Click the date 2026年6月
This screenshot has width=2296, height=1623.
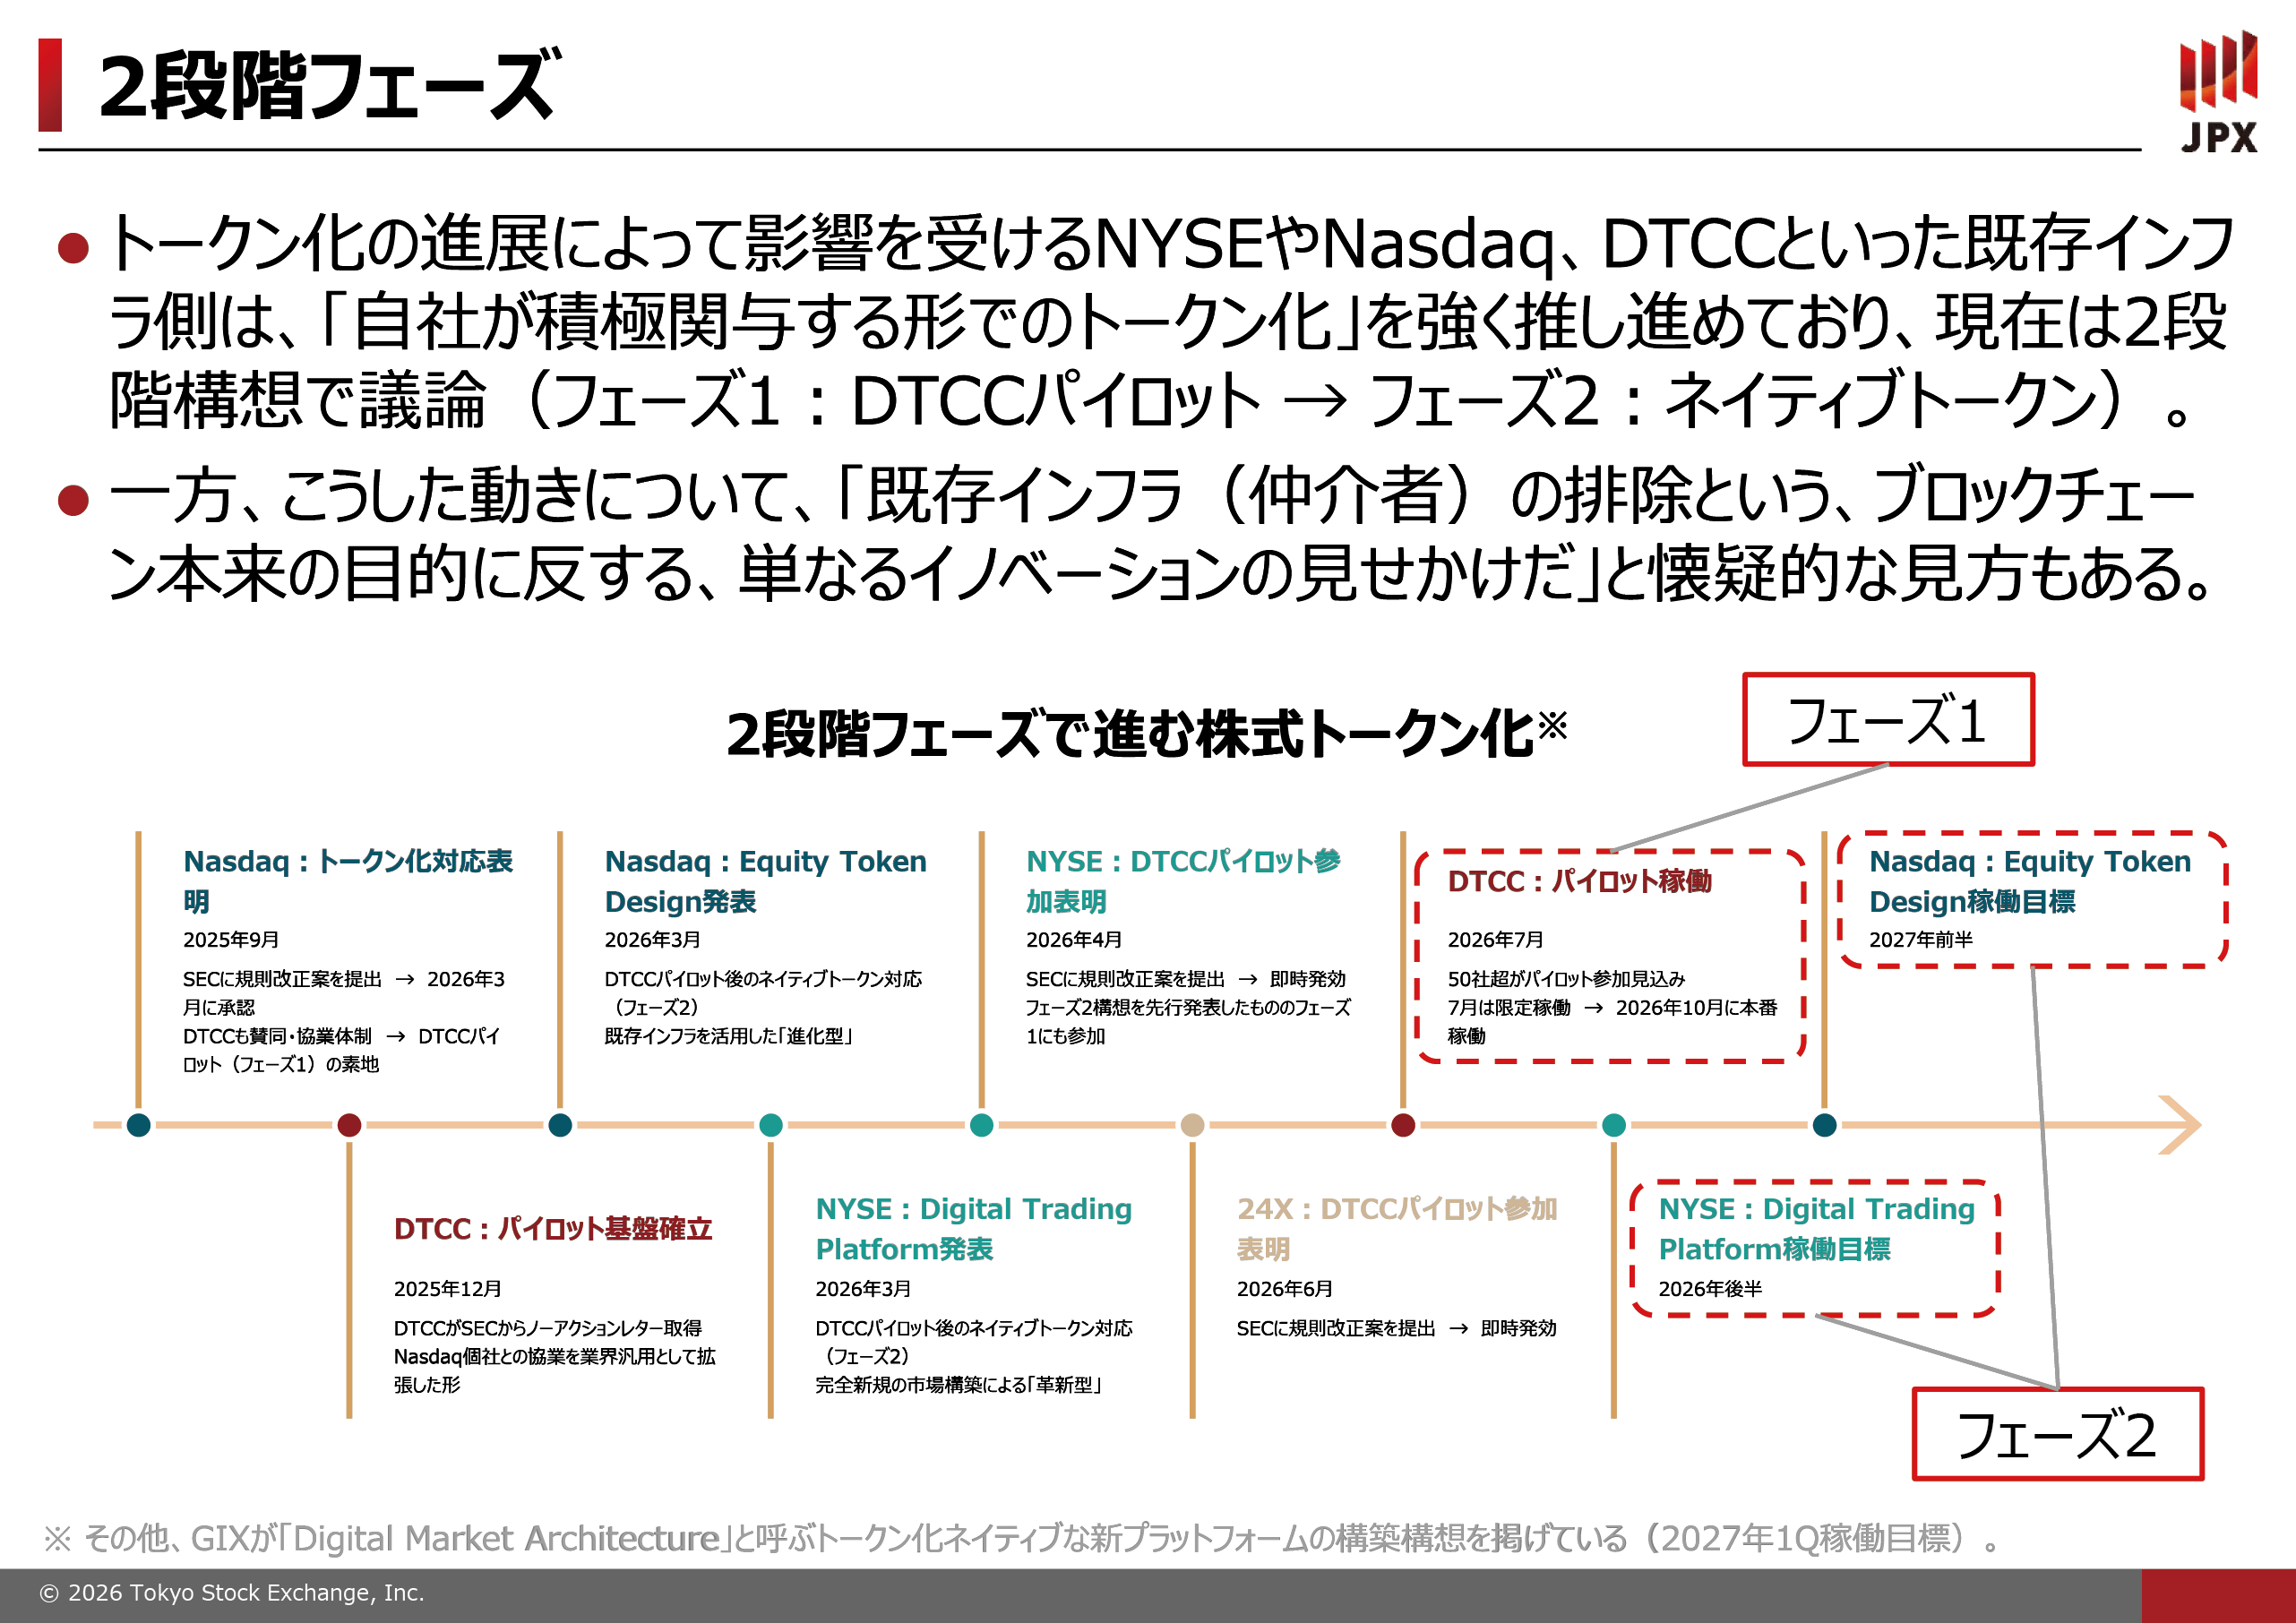1285,1289
